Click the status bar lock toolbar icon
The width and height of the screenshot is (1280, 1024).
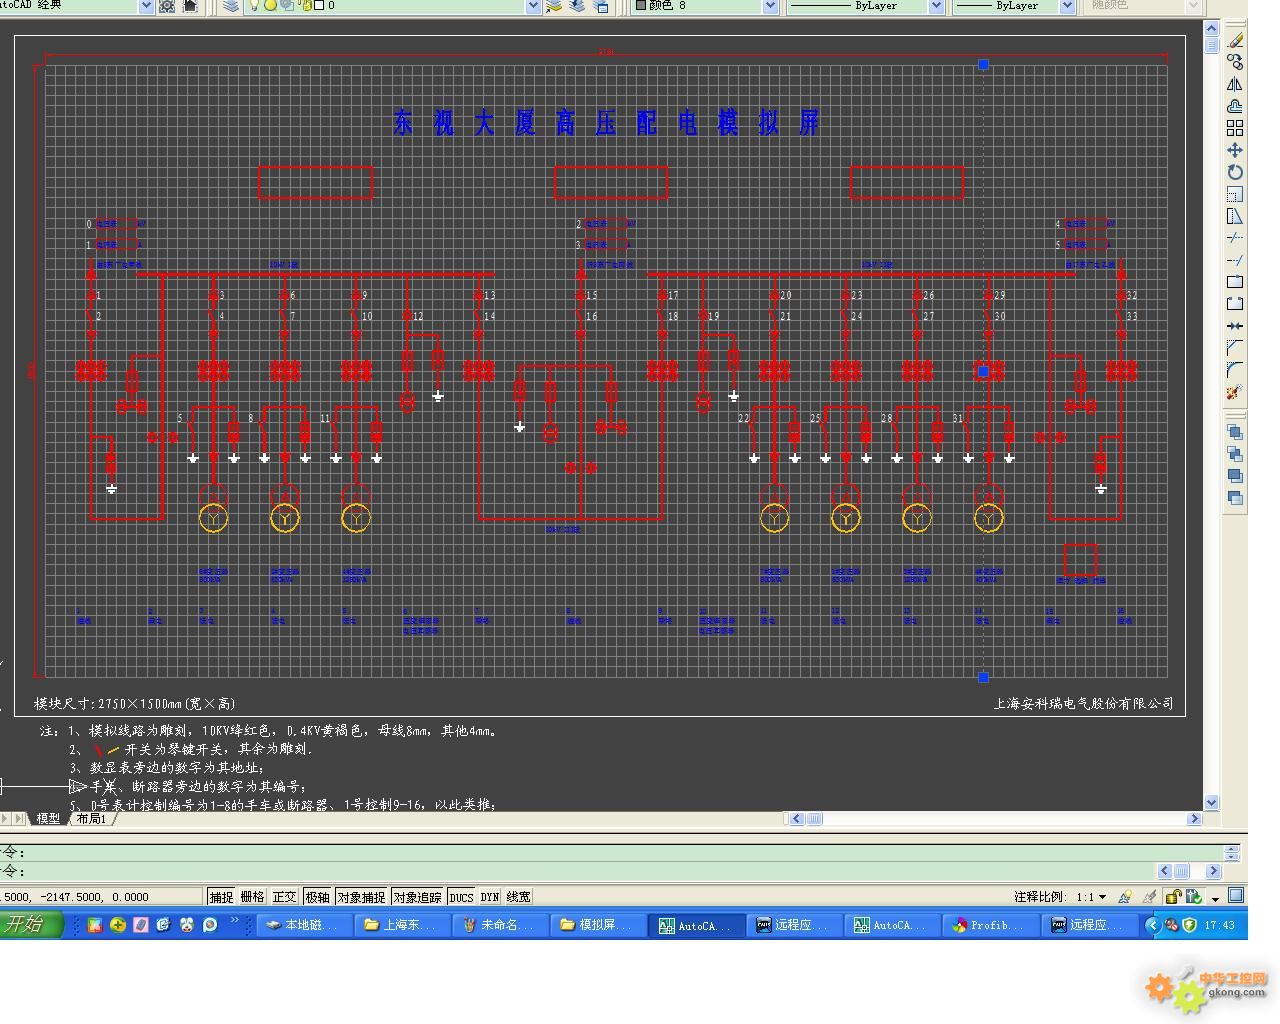(x=1173, y=897)
